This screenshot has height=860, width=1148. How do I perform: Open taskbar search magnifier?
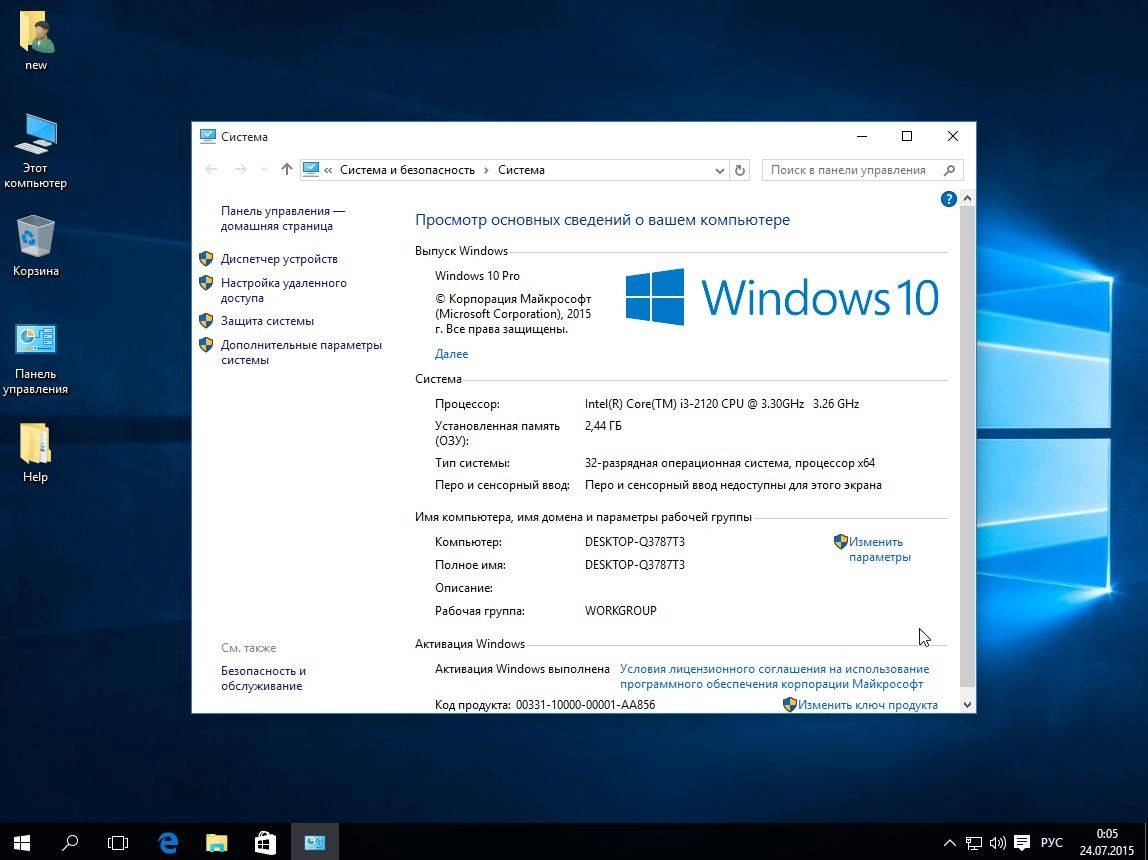[x=70, y=842]
